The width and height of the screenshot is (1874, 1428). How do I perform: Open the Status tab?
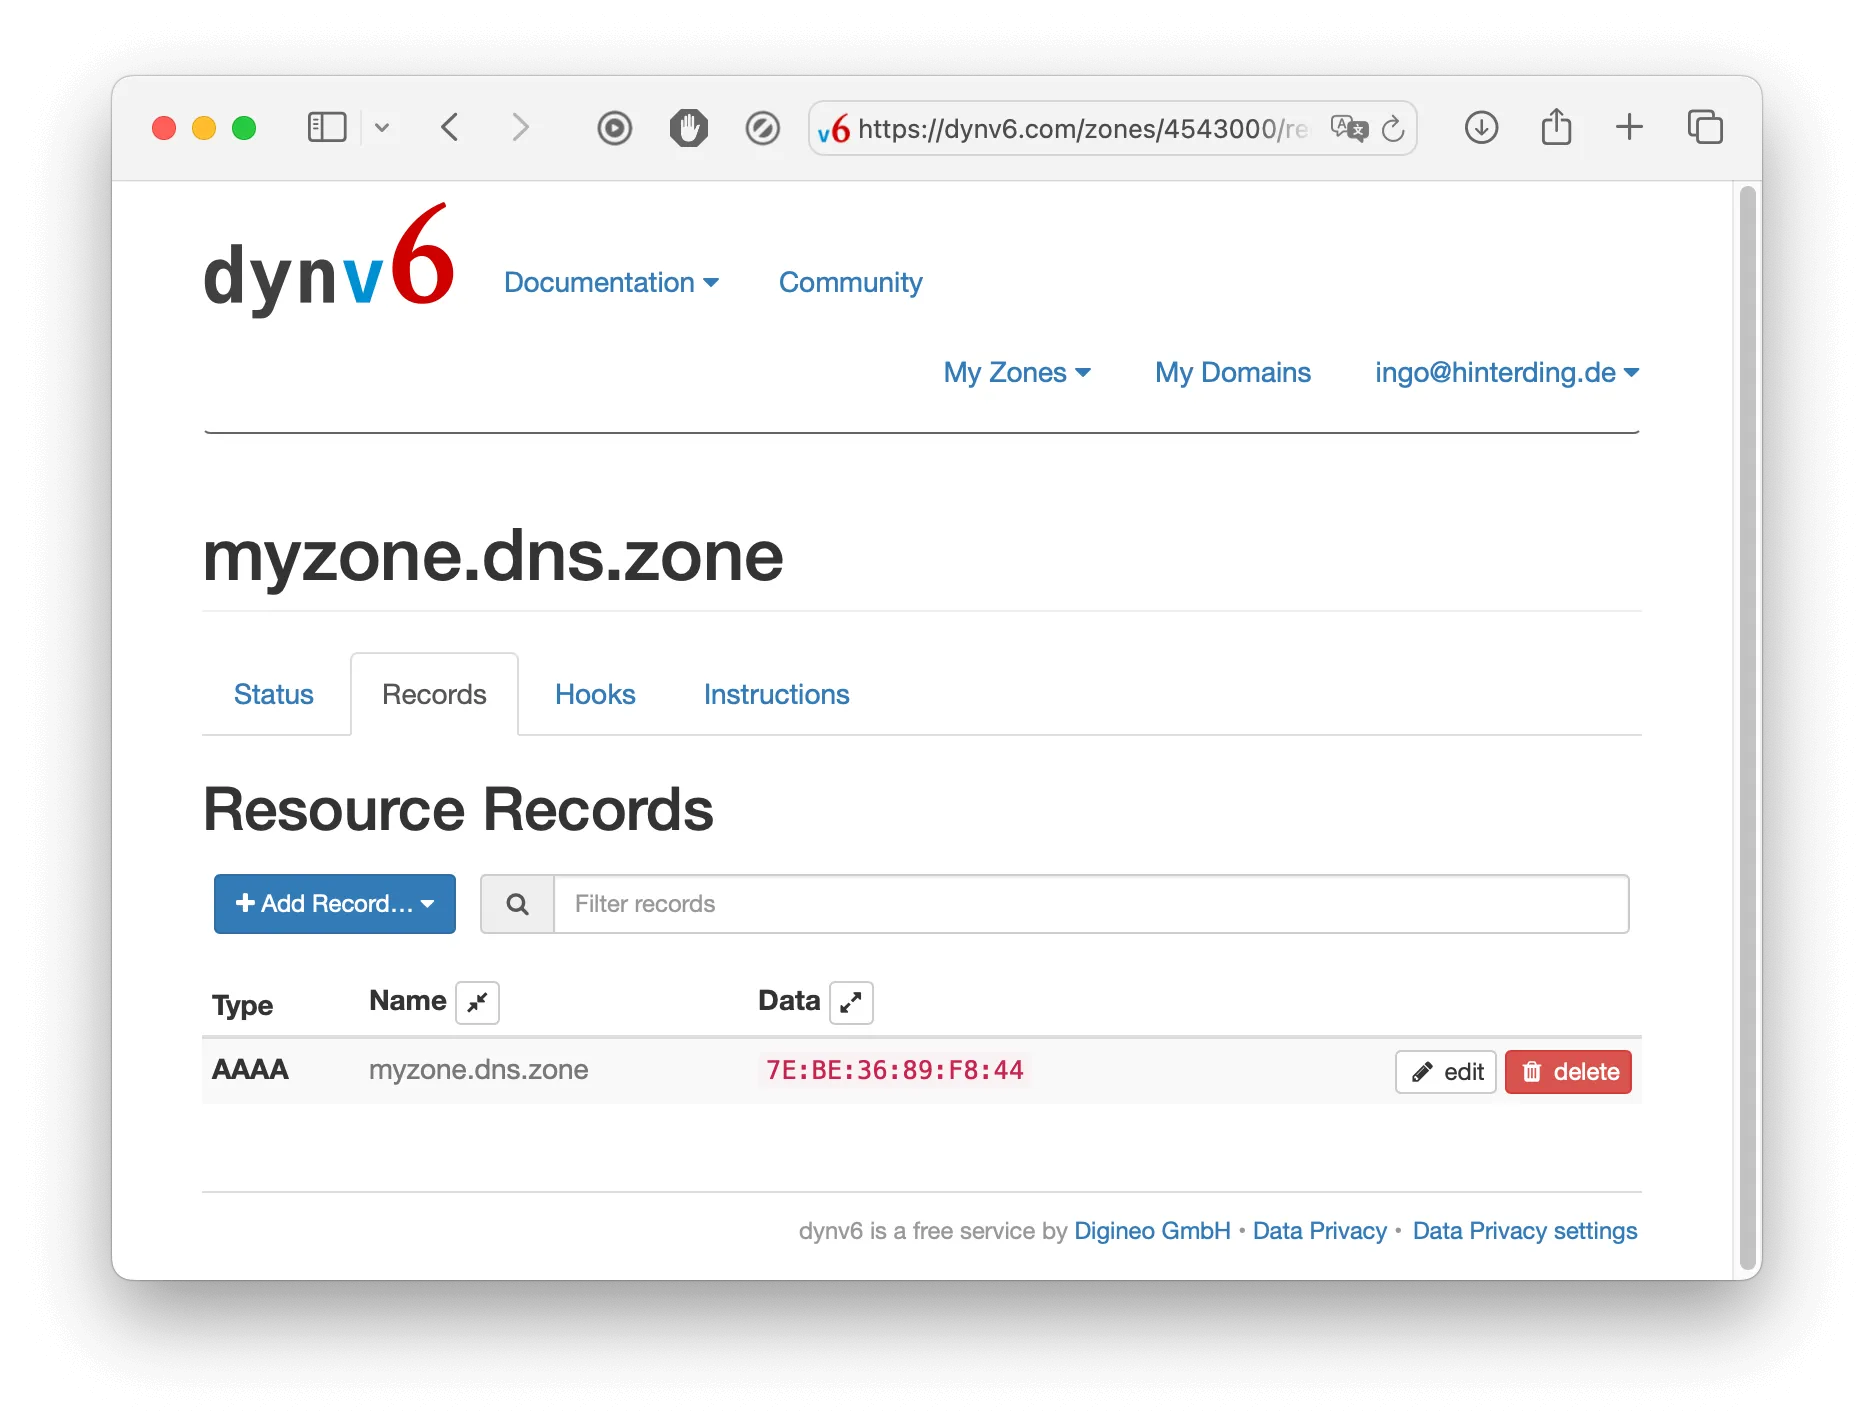click(x=272, y=694)
